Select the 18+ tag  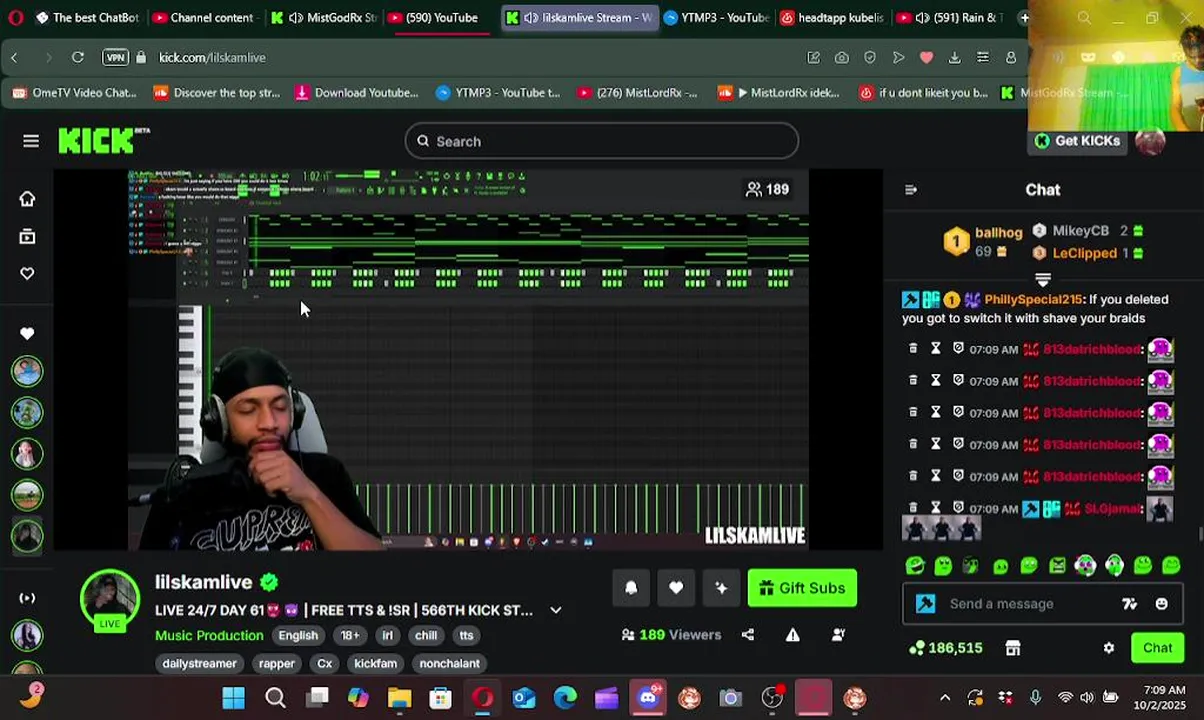[x=350, y=635]
